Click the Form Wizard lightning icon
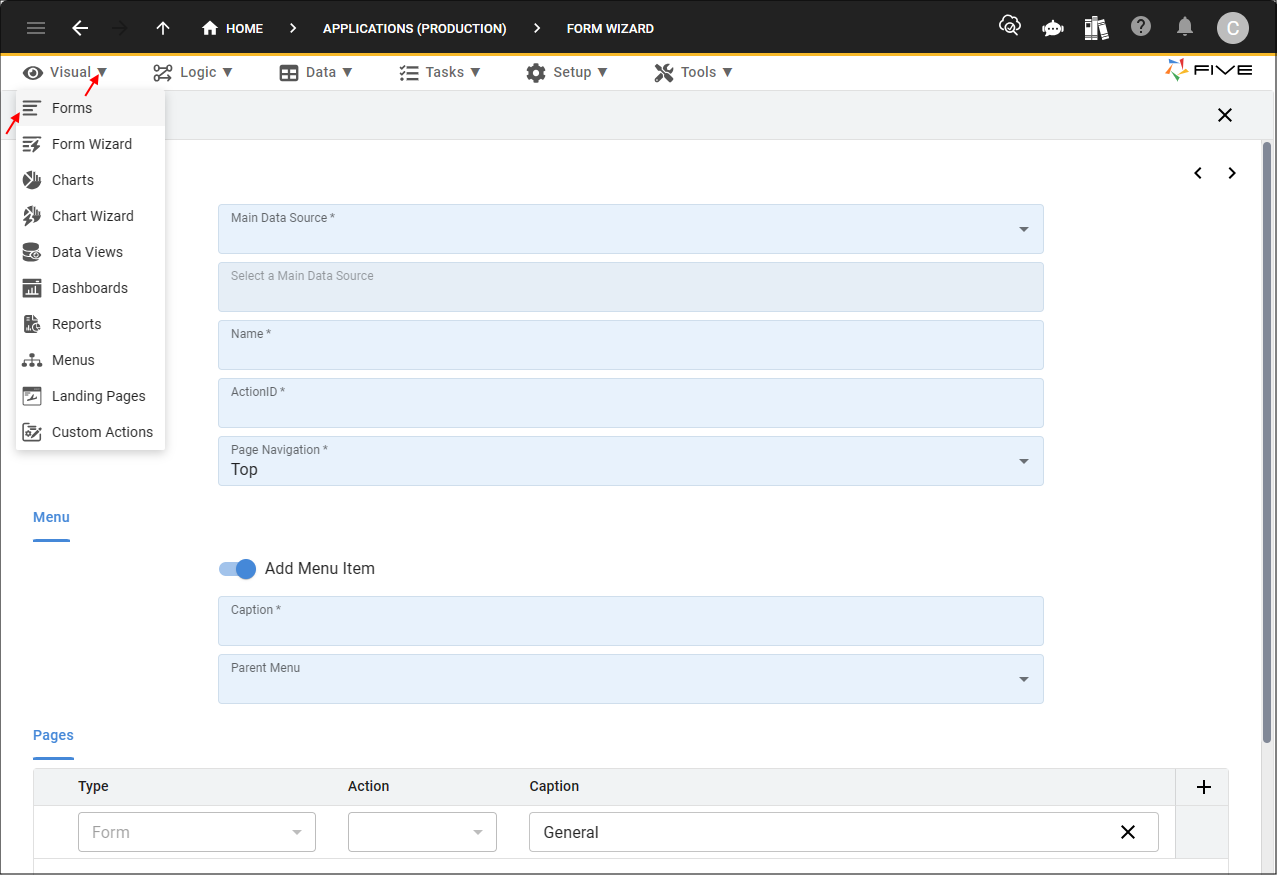The image size is (1277, 875). click(32, 144)
